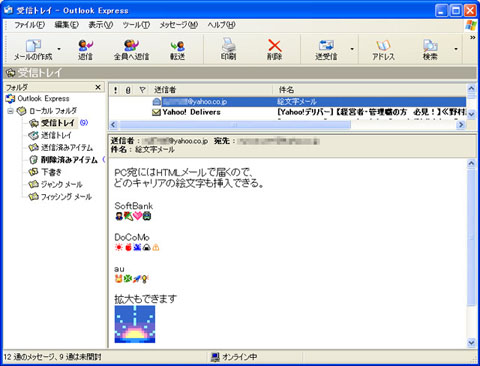Click the メールの作成 (compose mail) toolbar icon
Viewport: 480px width, 366px height.
(x=33, y=49)
